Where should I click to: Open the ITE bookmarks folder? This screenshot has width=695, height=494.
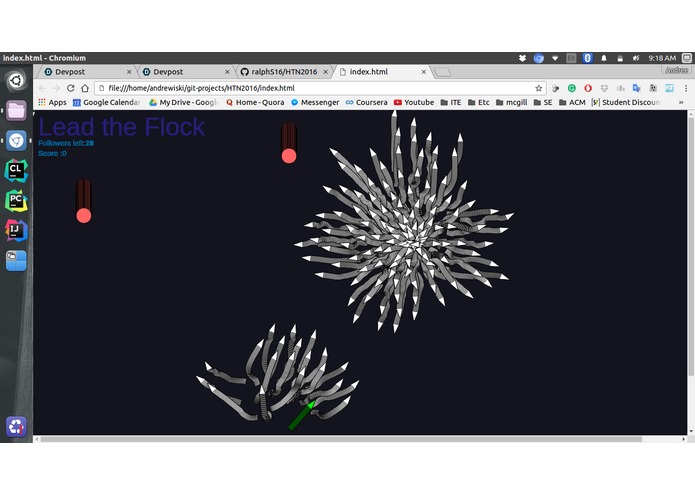point(451,102)
